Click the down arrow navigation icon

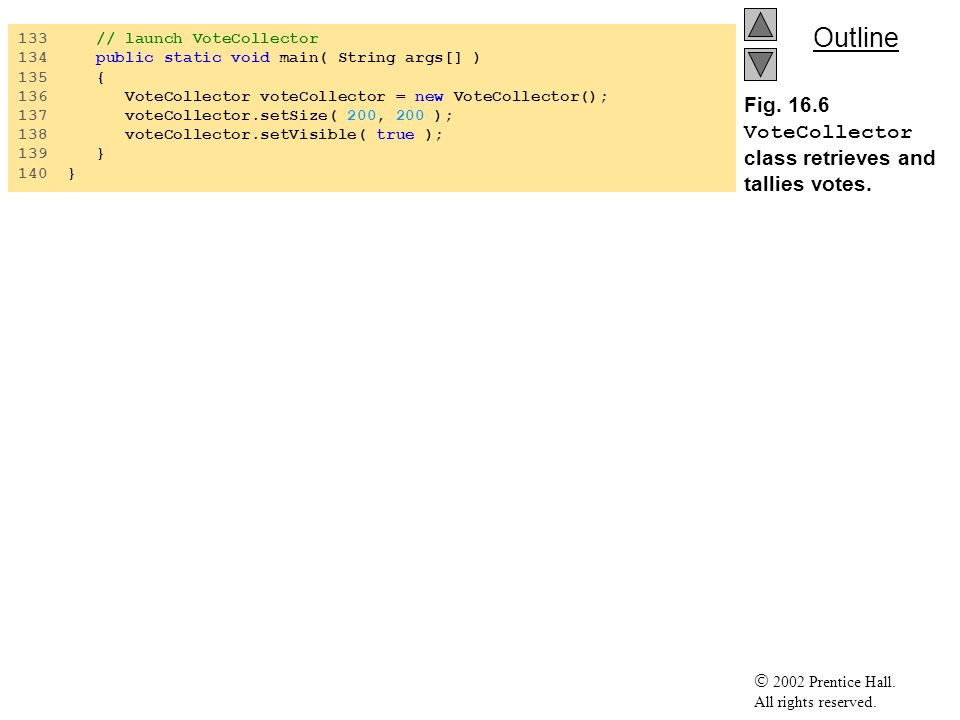click(760, 64)
